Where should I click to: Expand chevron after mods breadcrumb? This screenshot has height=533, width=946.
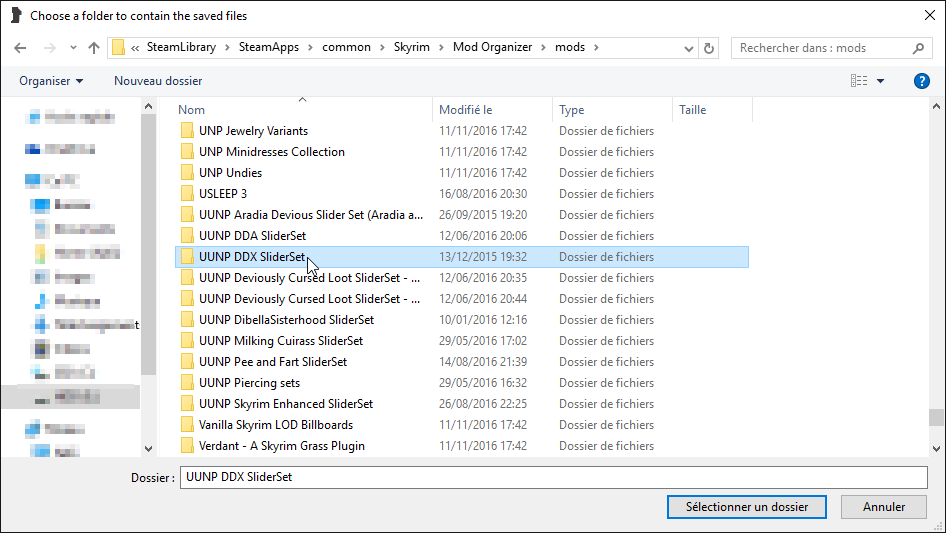[x=596, y=48]
